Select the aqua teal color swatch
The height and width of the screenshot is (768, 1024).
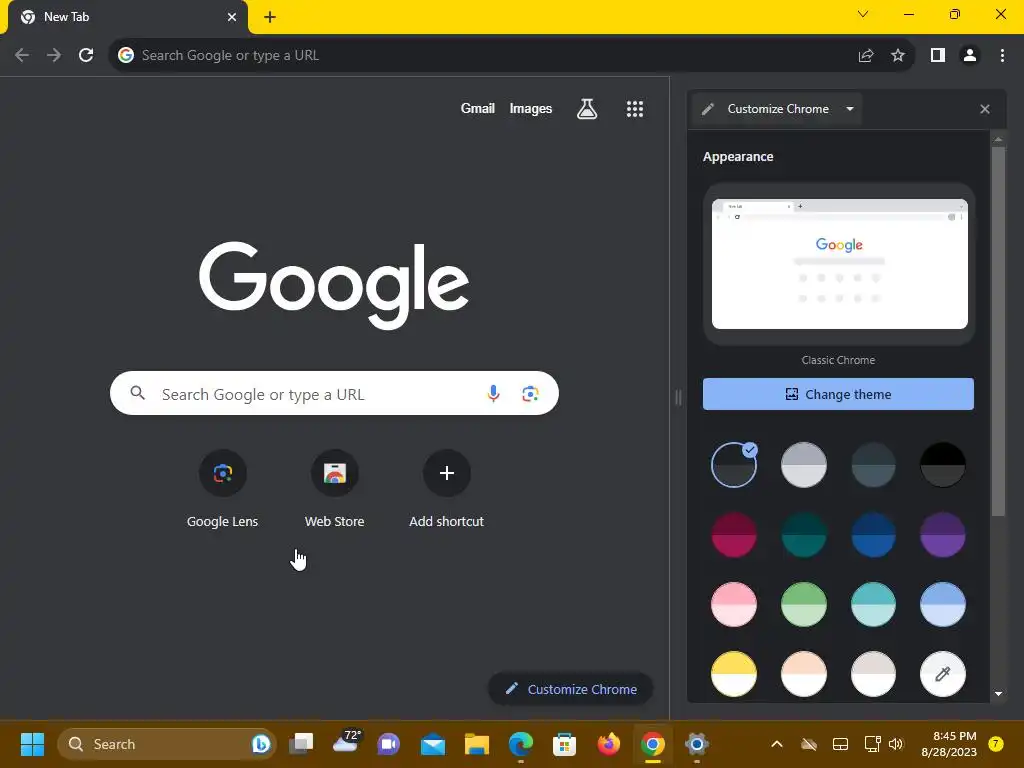[873, 604]
